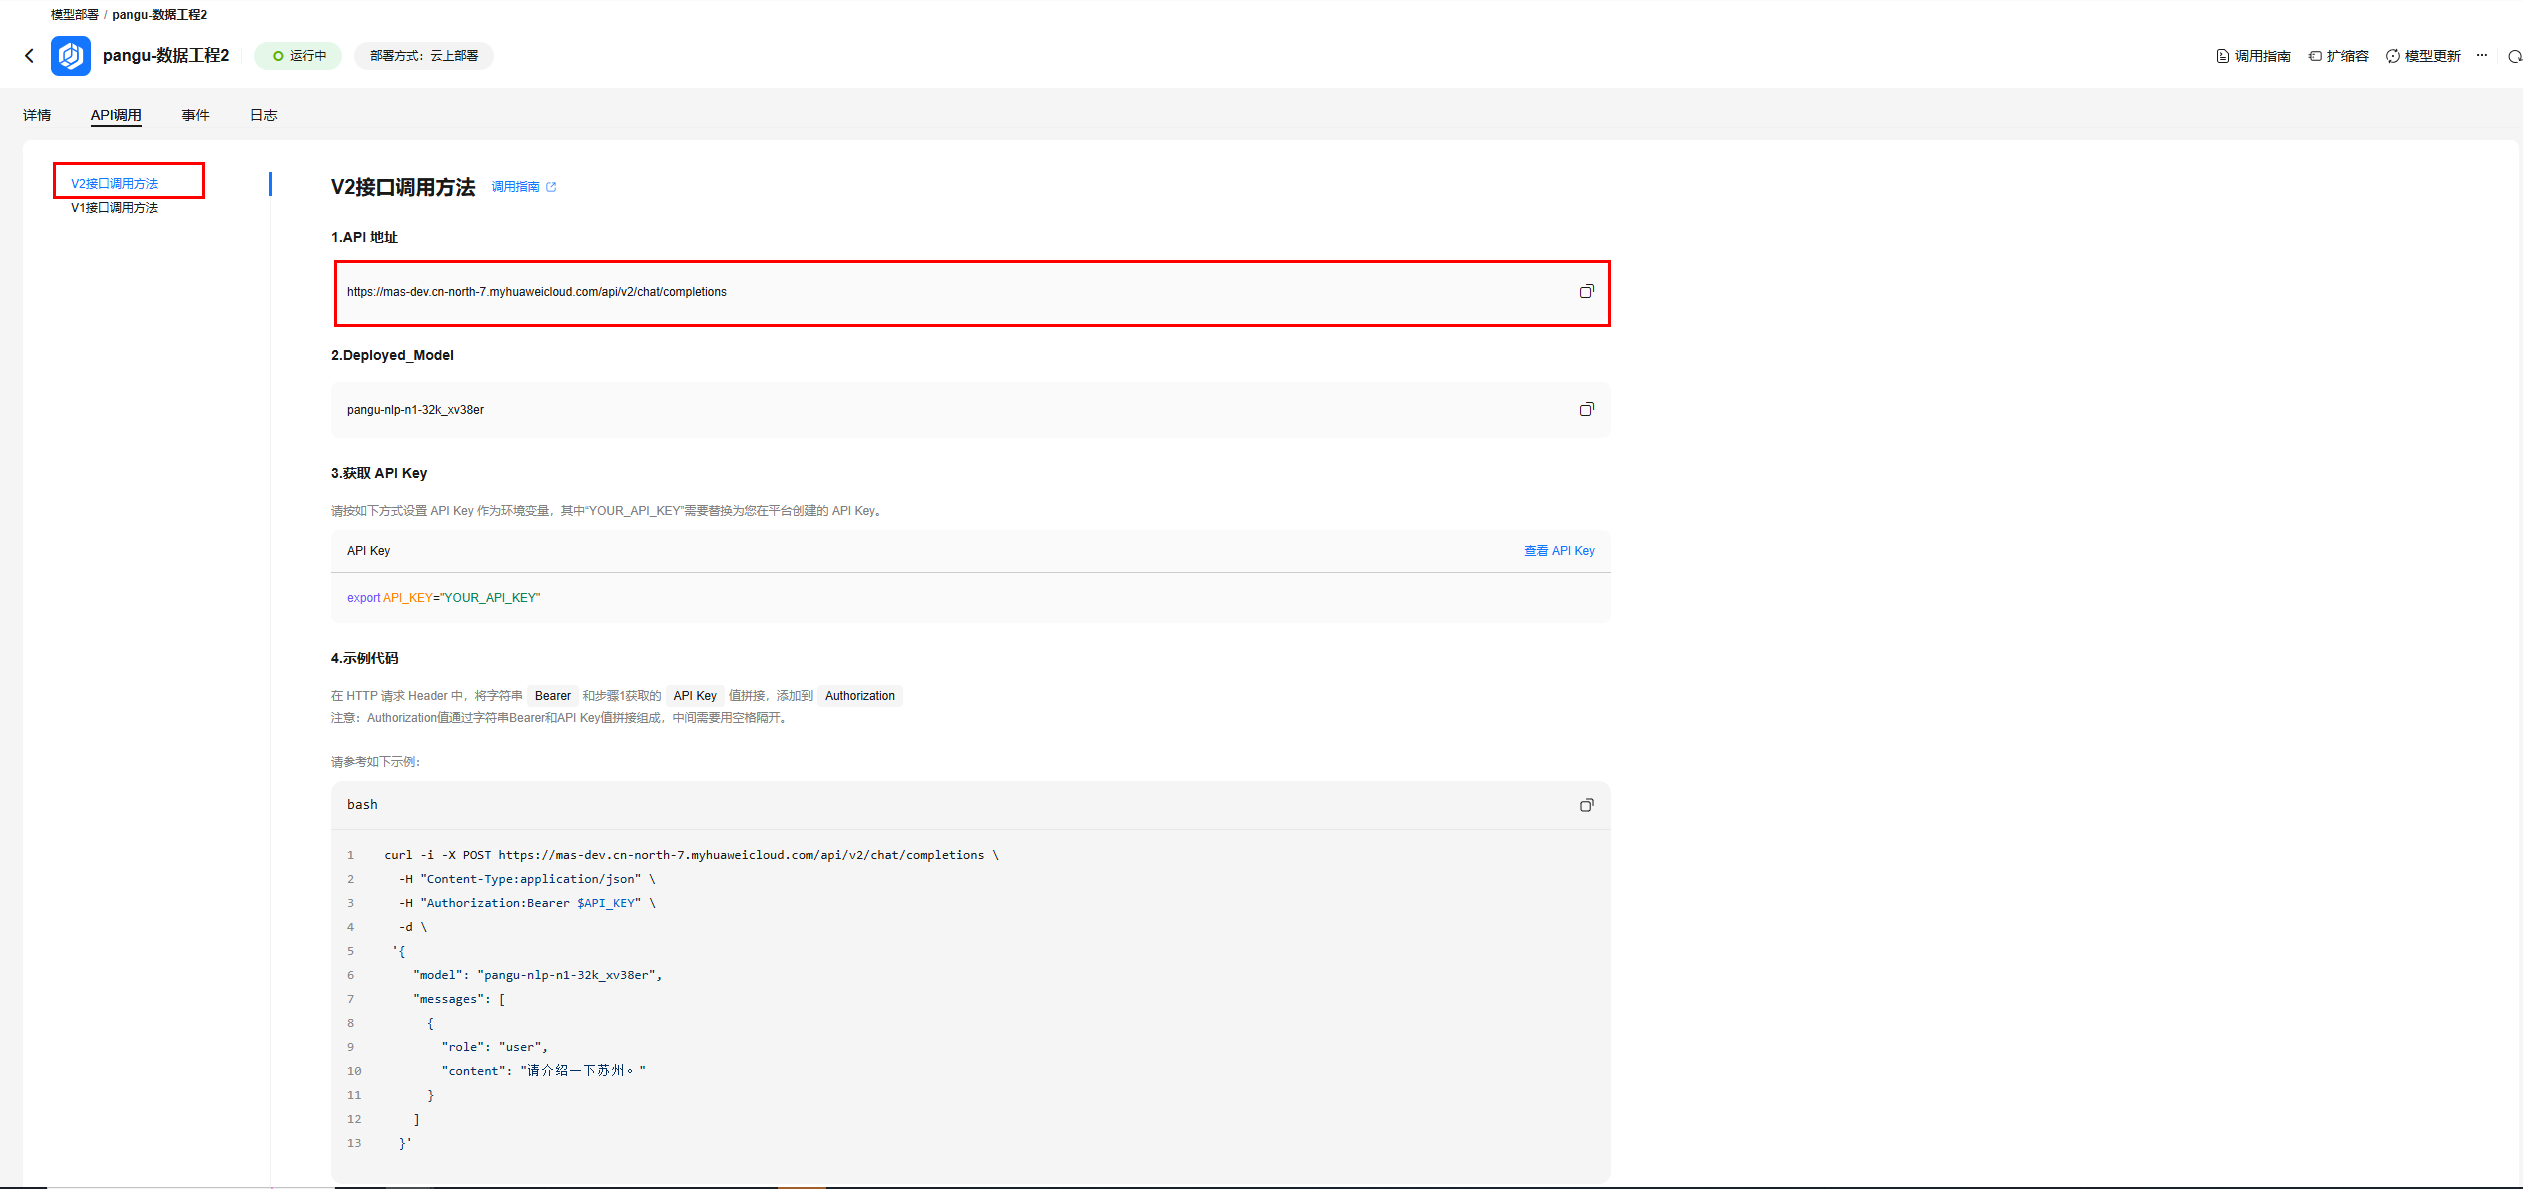Click the 查看 API Key link
Image resolution: width=2523 pixels, height=1189 pixels.
tap(1558, 551)
